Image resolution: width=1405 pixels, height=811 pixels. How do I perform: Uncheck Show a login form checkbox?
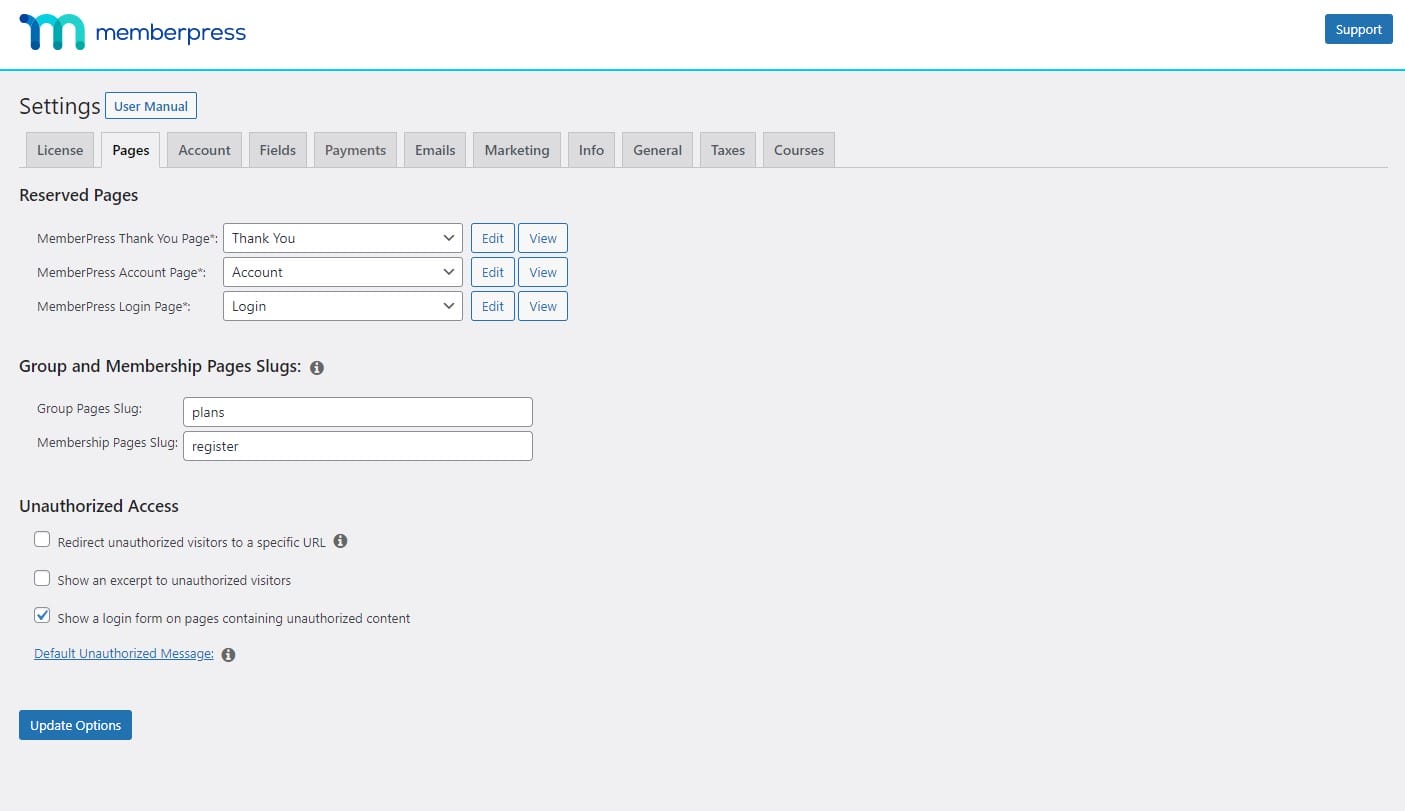[x=42, y=616]
